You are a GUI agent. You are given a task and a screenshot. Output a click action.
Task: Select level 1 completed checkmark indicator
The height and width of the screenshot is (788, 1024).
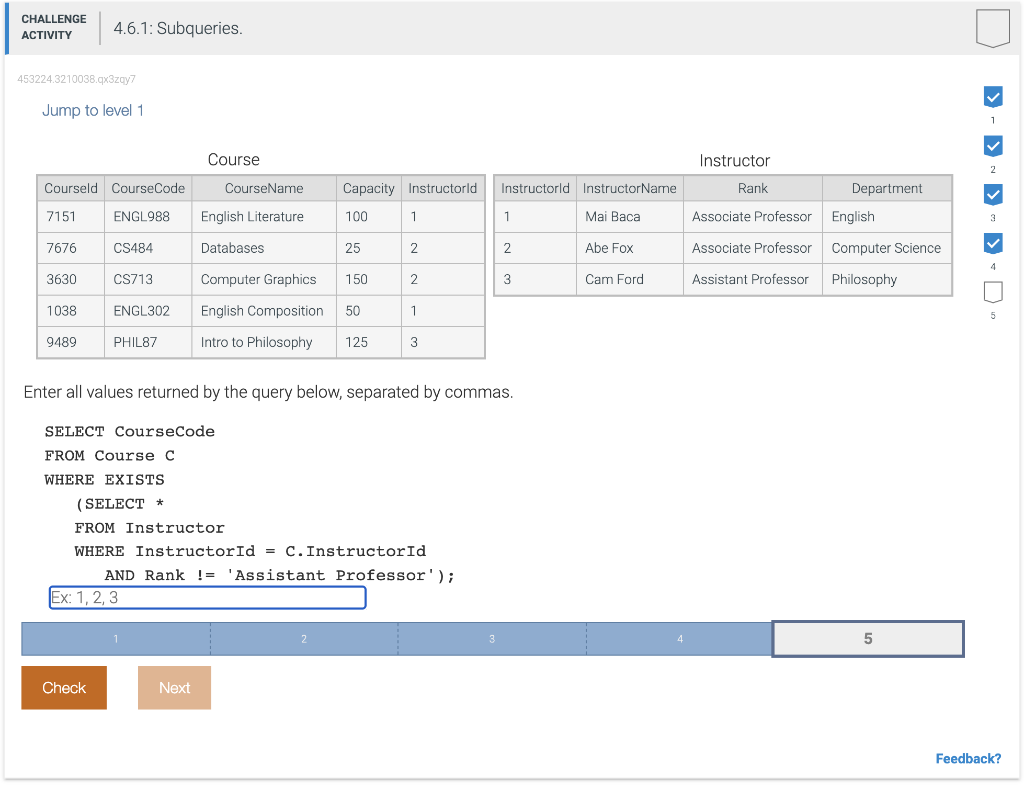click(x=993, y=97)
